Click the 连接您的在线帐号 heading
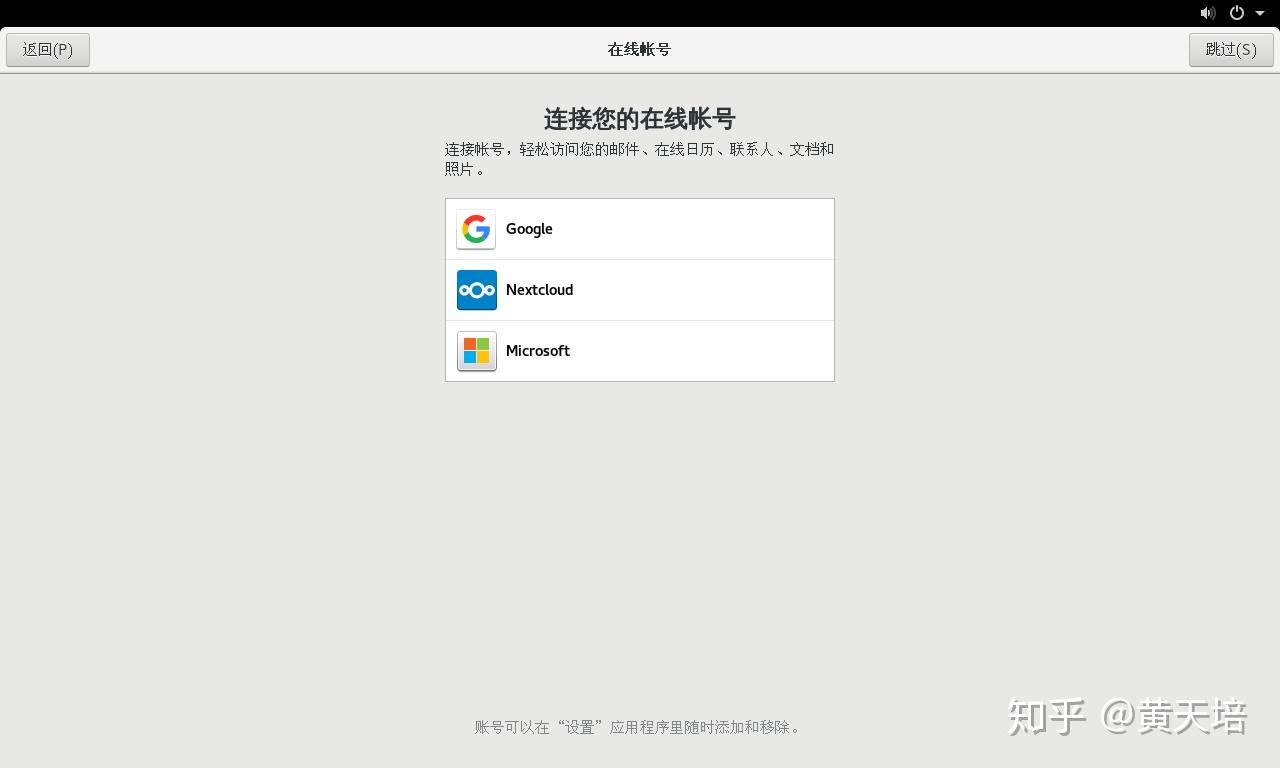1280x768 pixels. [x=638, y=118]
